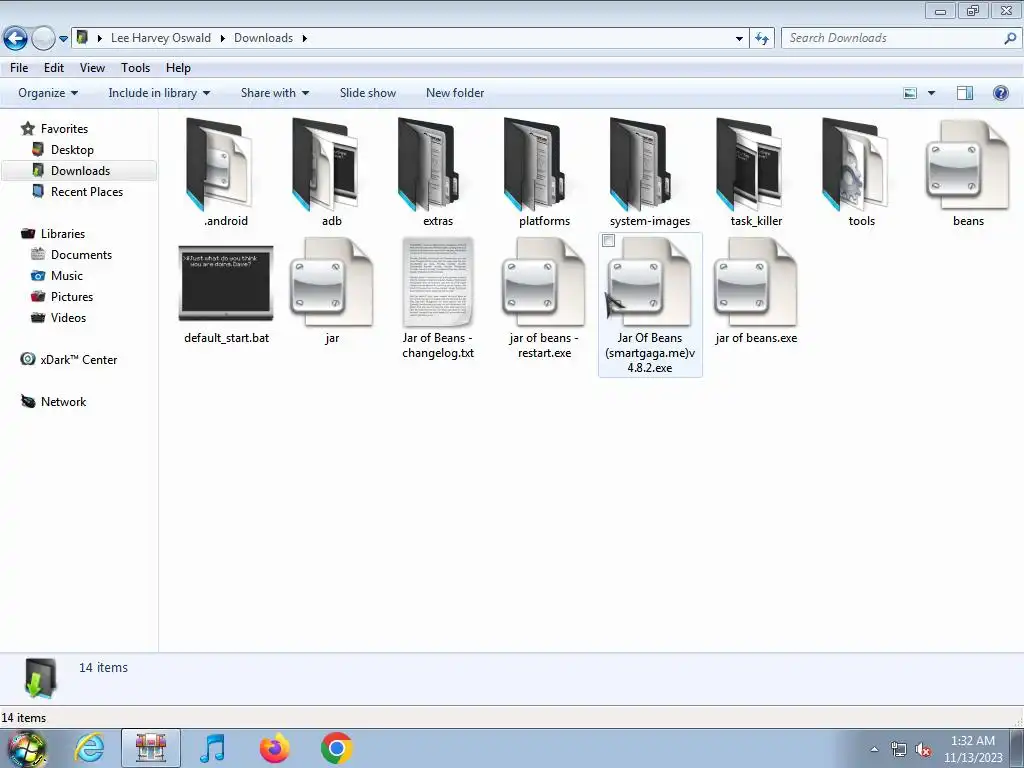
Task: Launch Google Chrome from the taskbar
Action: click(x=336, y=748)
